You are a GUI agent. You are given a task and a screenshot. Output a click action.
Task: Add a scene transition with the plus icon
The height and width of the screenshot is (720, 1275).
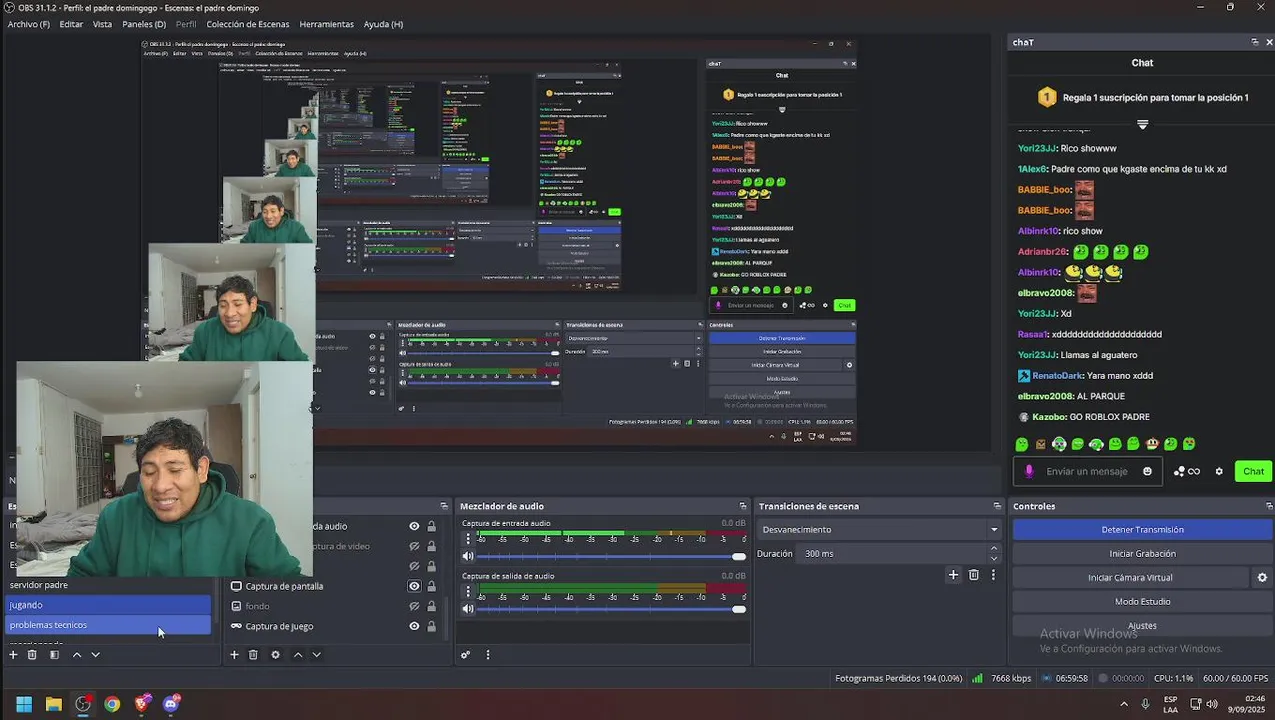(953, 575)
